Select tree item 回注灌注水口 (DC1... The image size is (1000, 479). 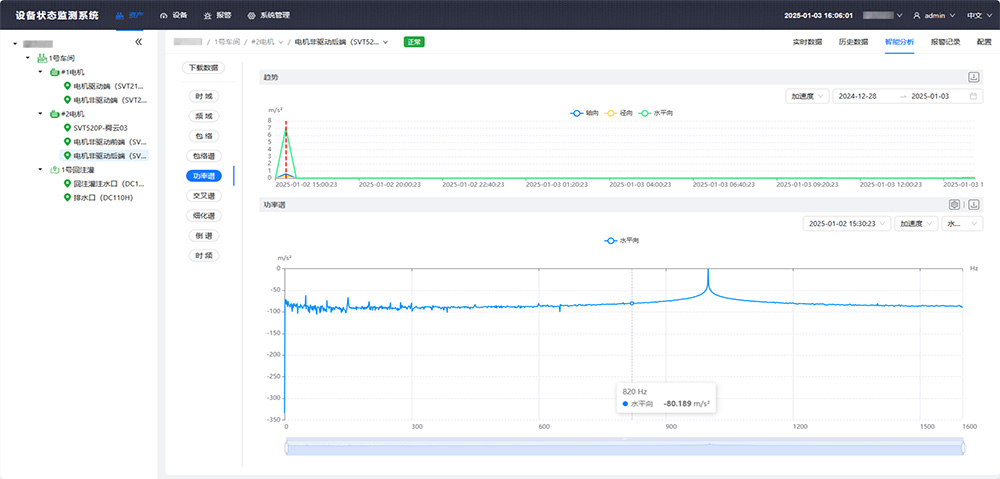click(107, 184)
